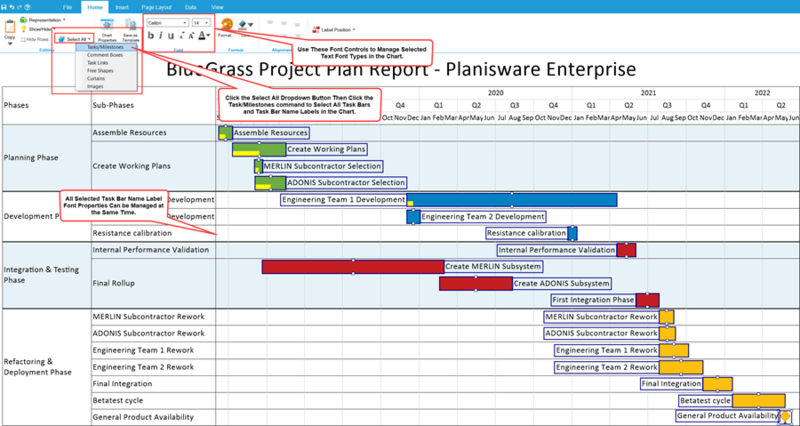This screenshot has width=800, height=426.
Task: Choose Tasks/Milestones from the Select All menu
Action: pos(107,47)
